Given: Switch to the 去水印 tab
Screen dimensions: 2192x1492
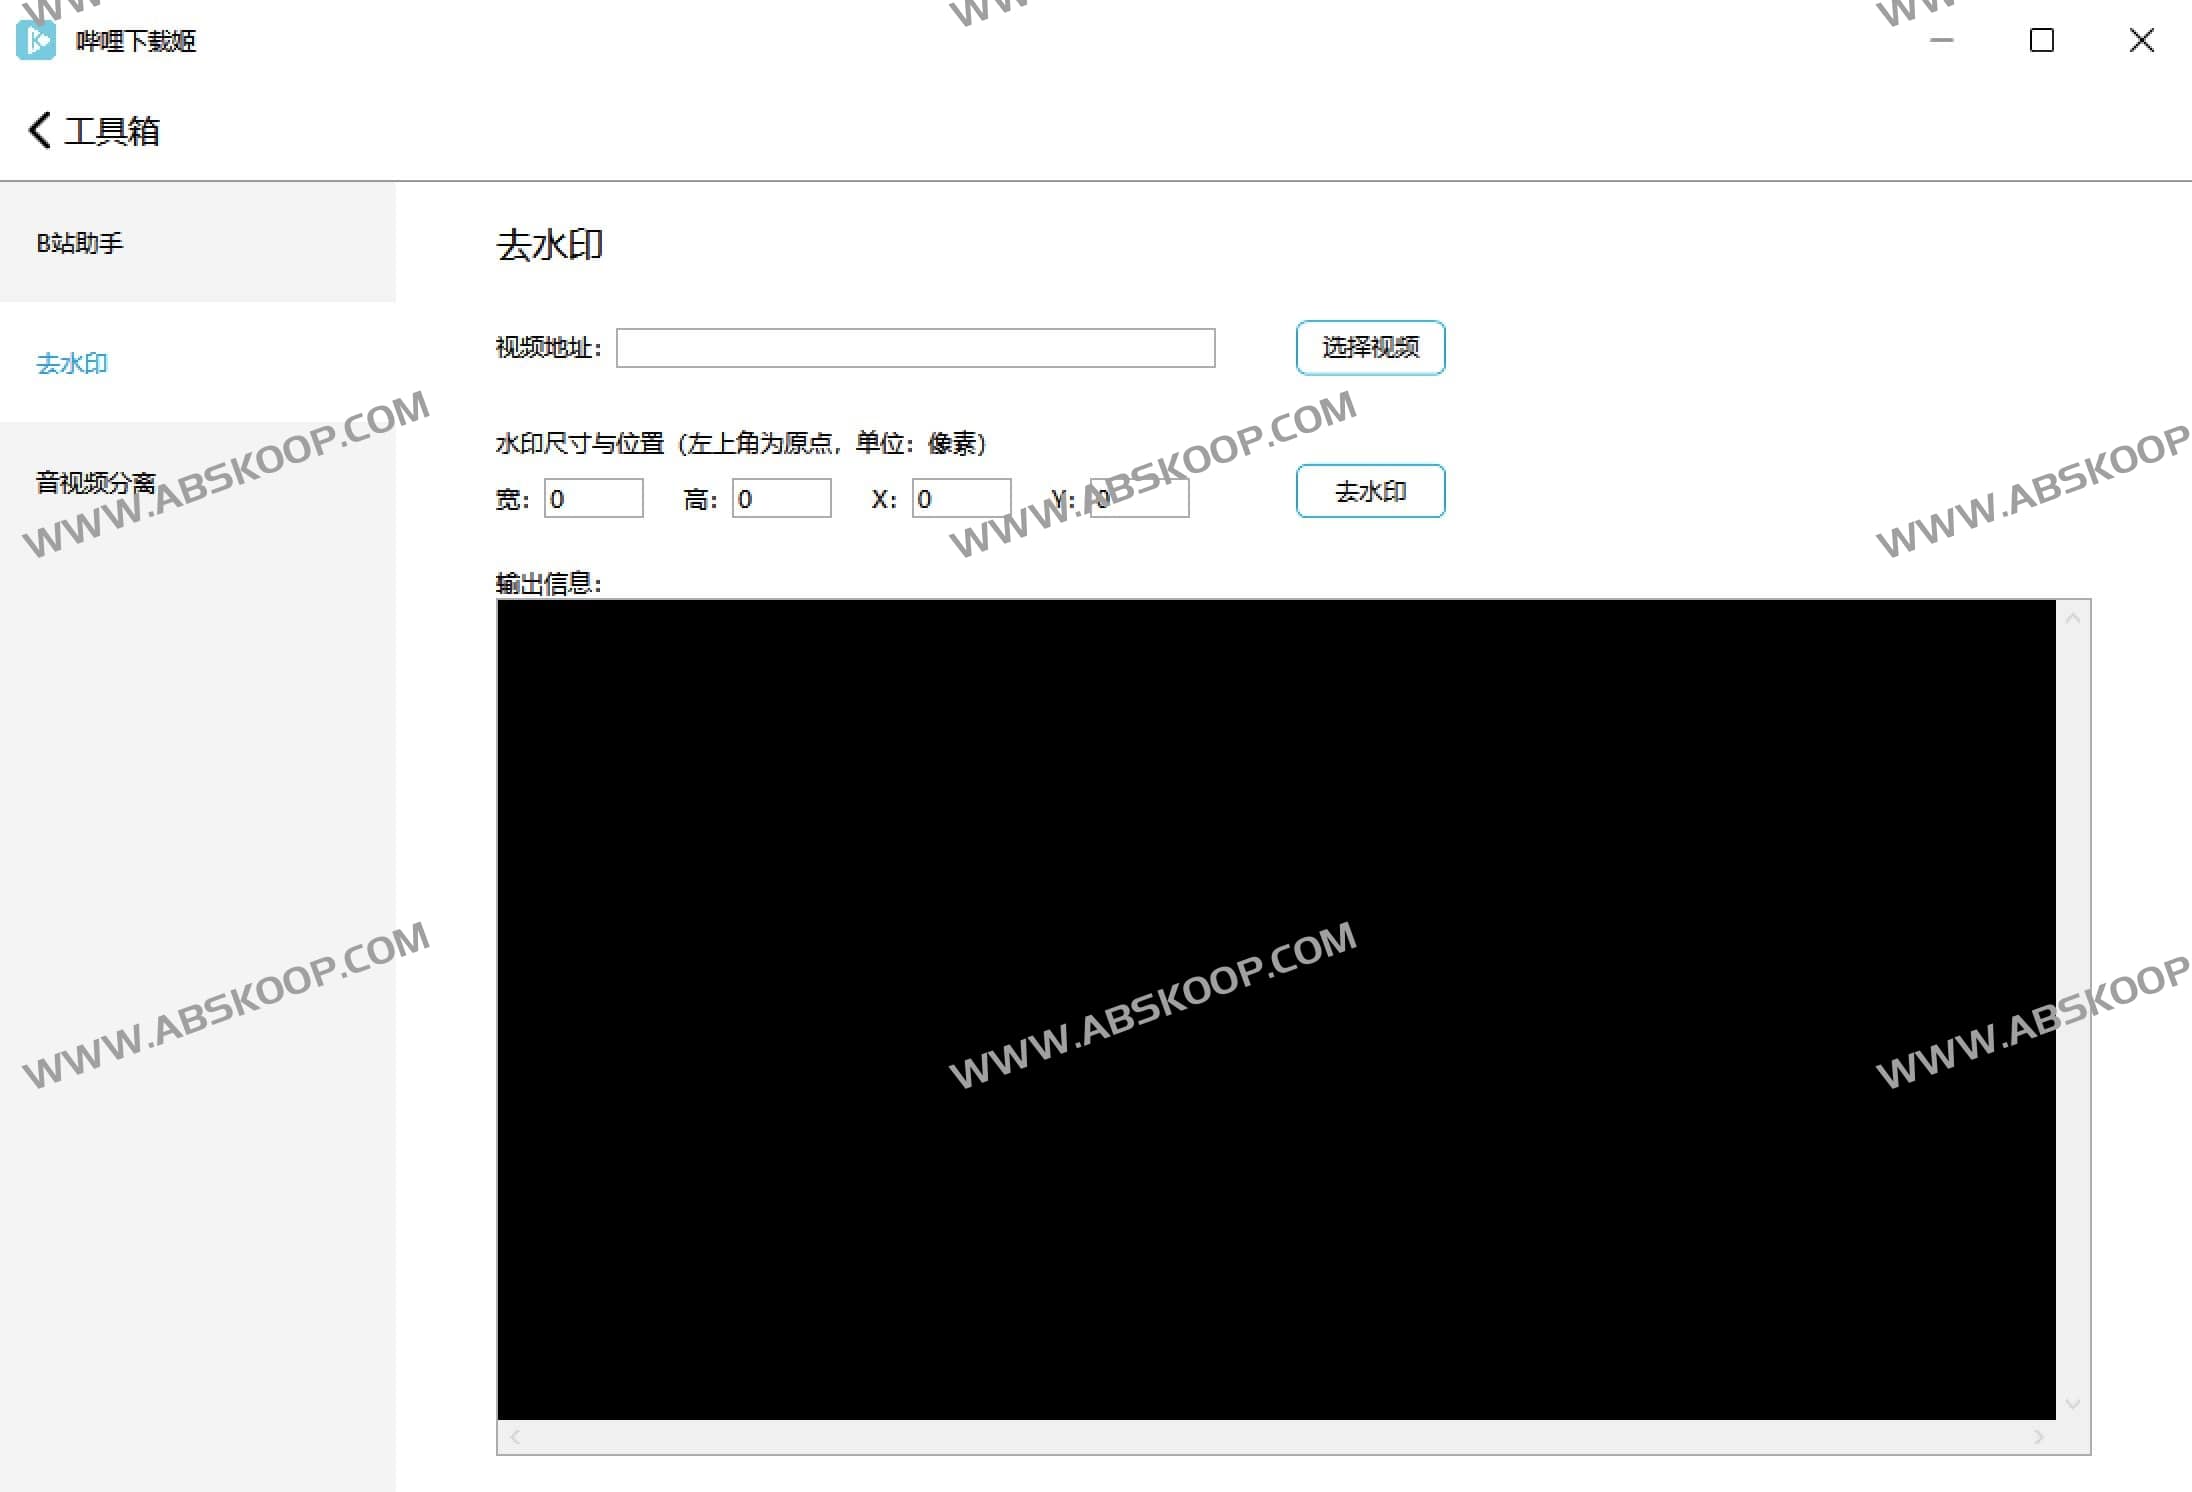Looking at the screenshot, I should coord(71,363).
